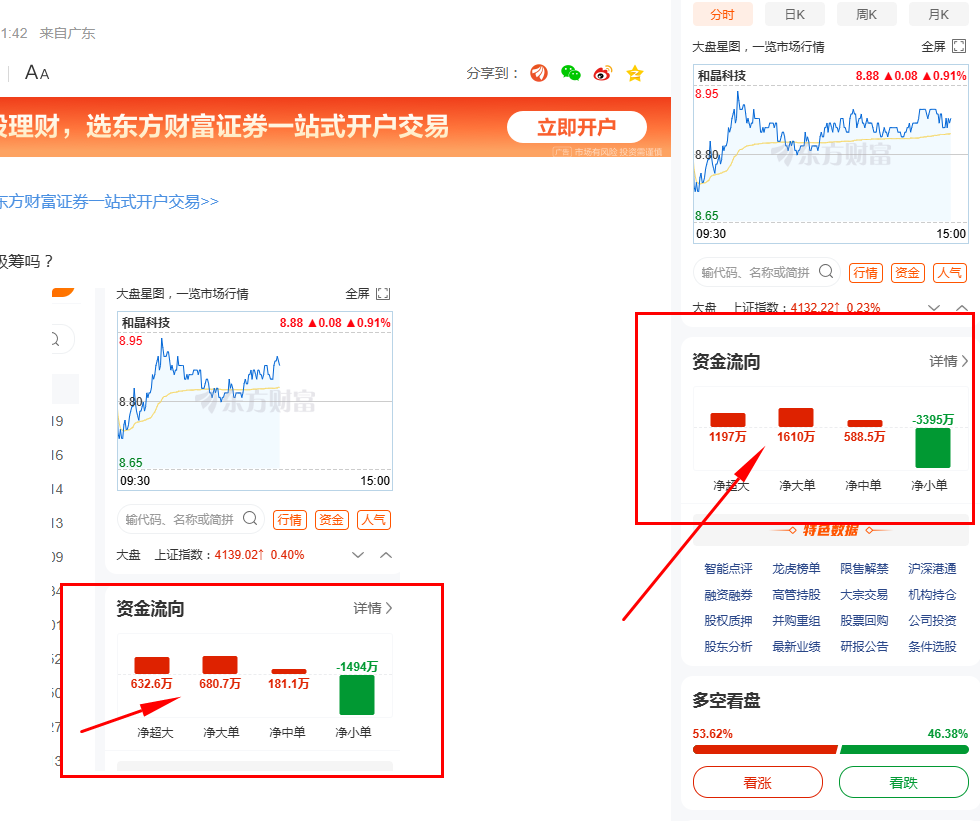The height and width of the screenshot is (821, 980).
Task: Open 智能点评 link
Action: pyautogui.click(x=728, y=569)
